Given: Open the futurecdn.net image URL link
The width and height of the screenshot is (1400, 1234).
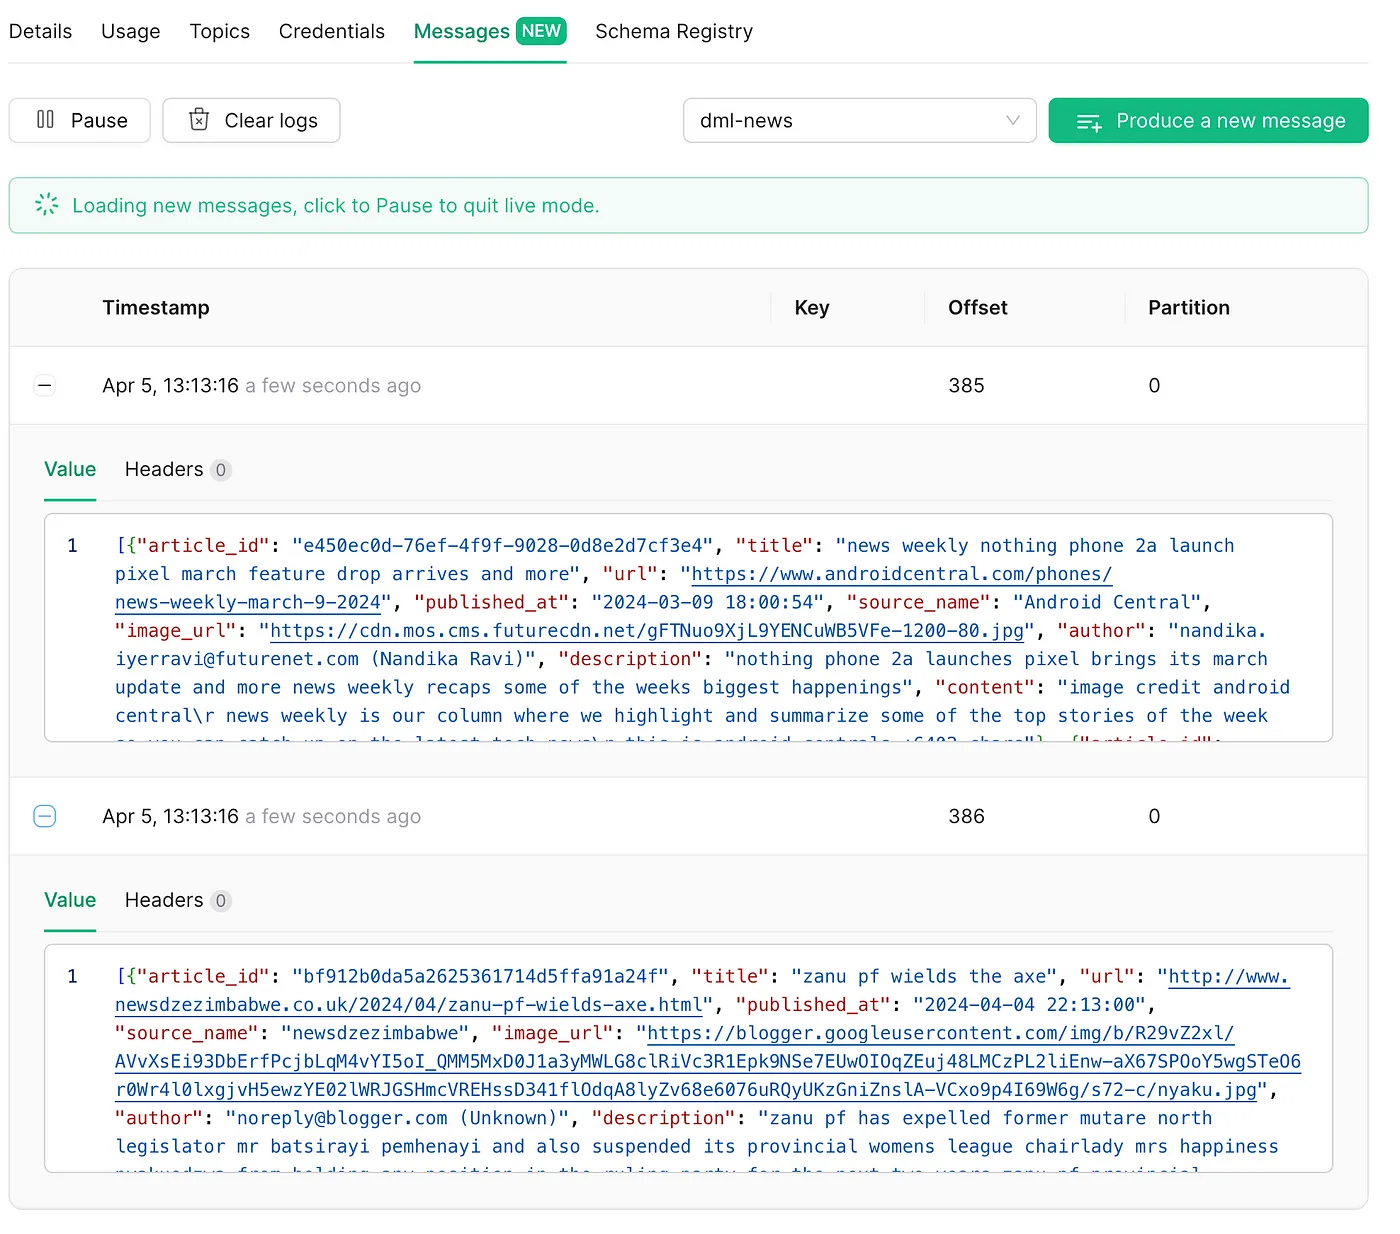Looking at the screenshot, I should 647,631.
